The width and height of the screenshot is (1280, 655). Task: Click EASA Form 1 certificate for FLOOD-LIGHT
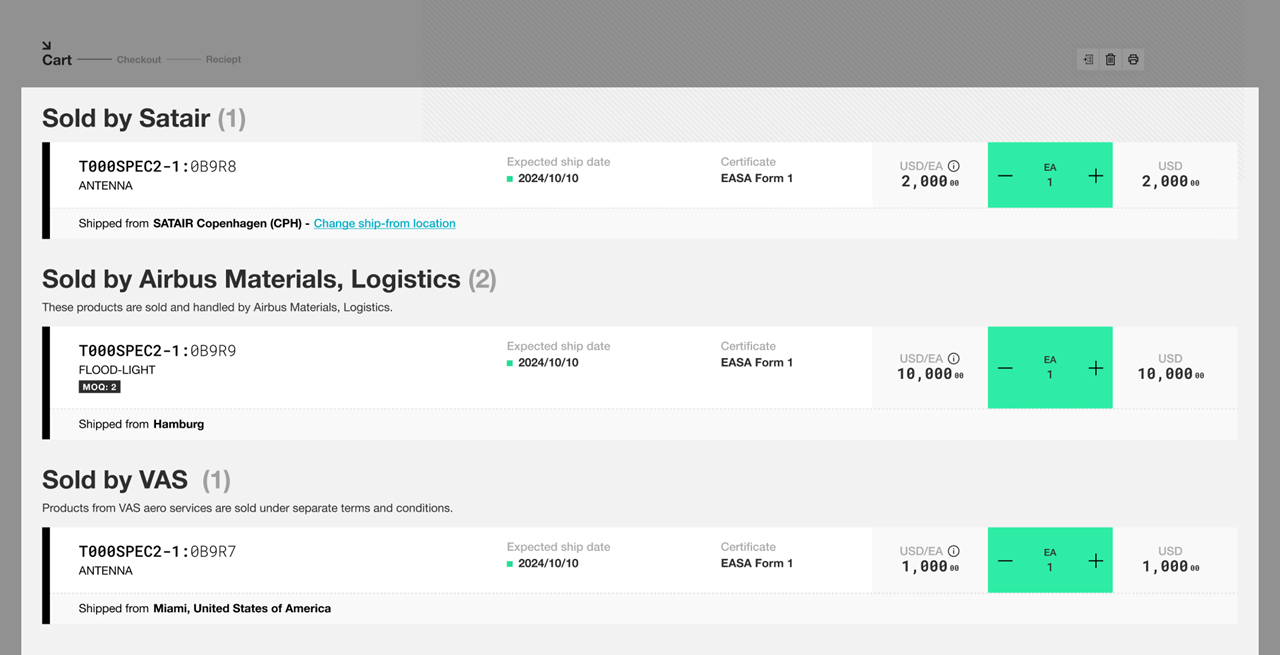point(757,363)
